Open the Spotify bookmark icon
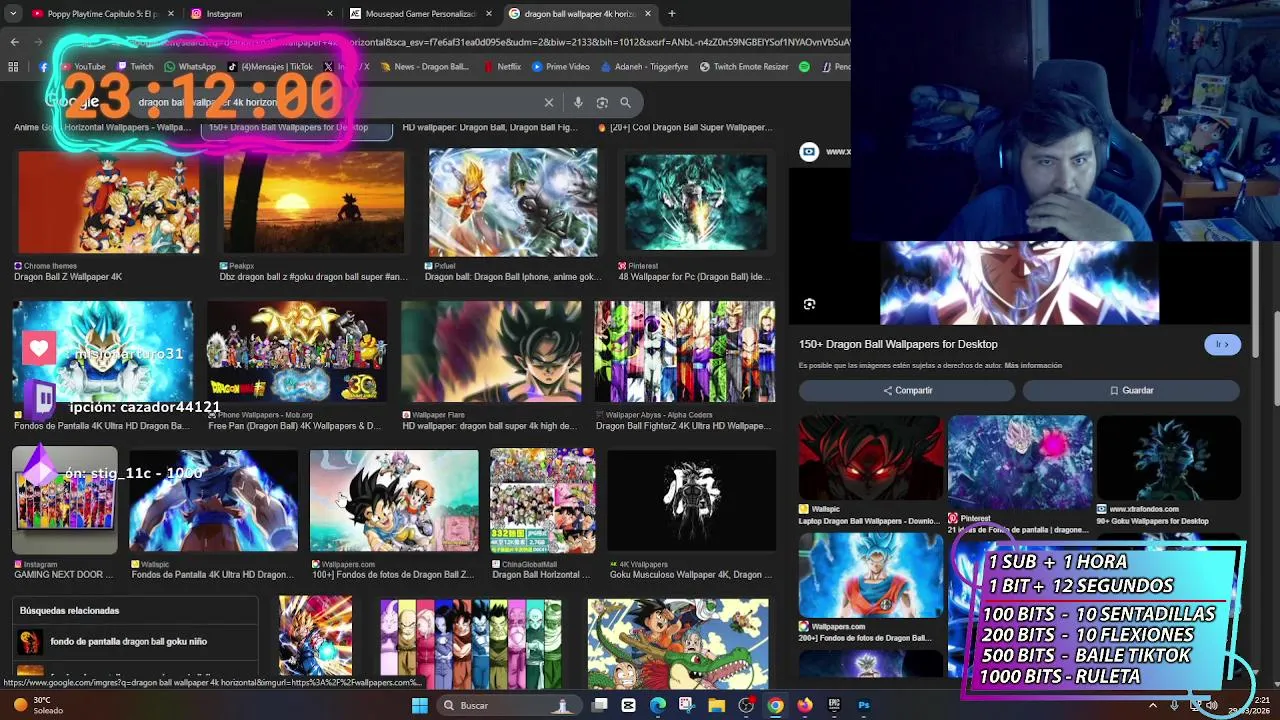Screen dimensions: 1280x720 804,67
